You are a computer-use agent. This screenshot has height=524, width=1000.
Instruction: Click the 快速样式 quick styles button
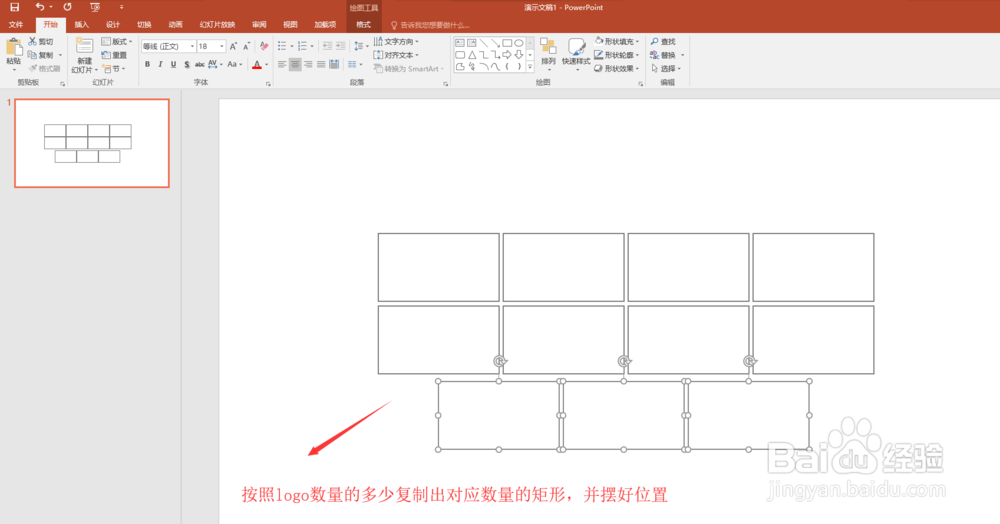point(576,53)
